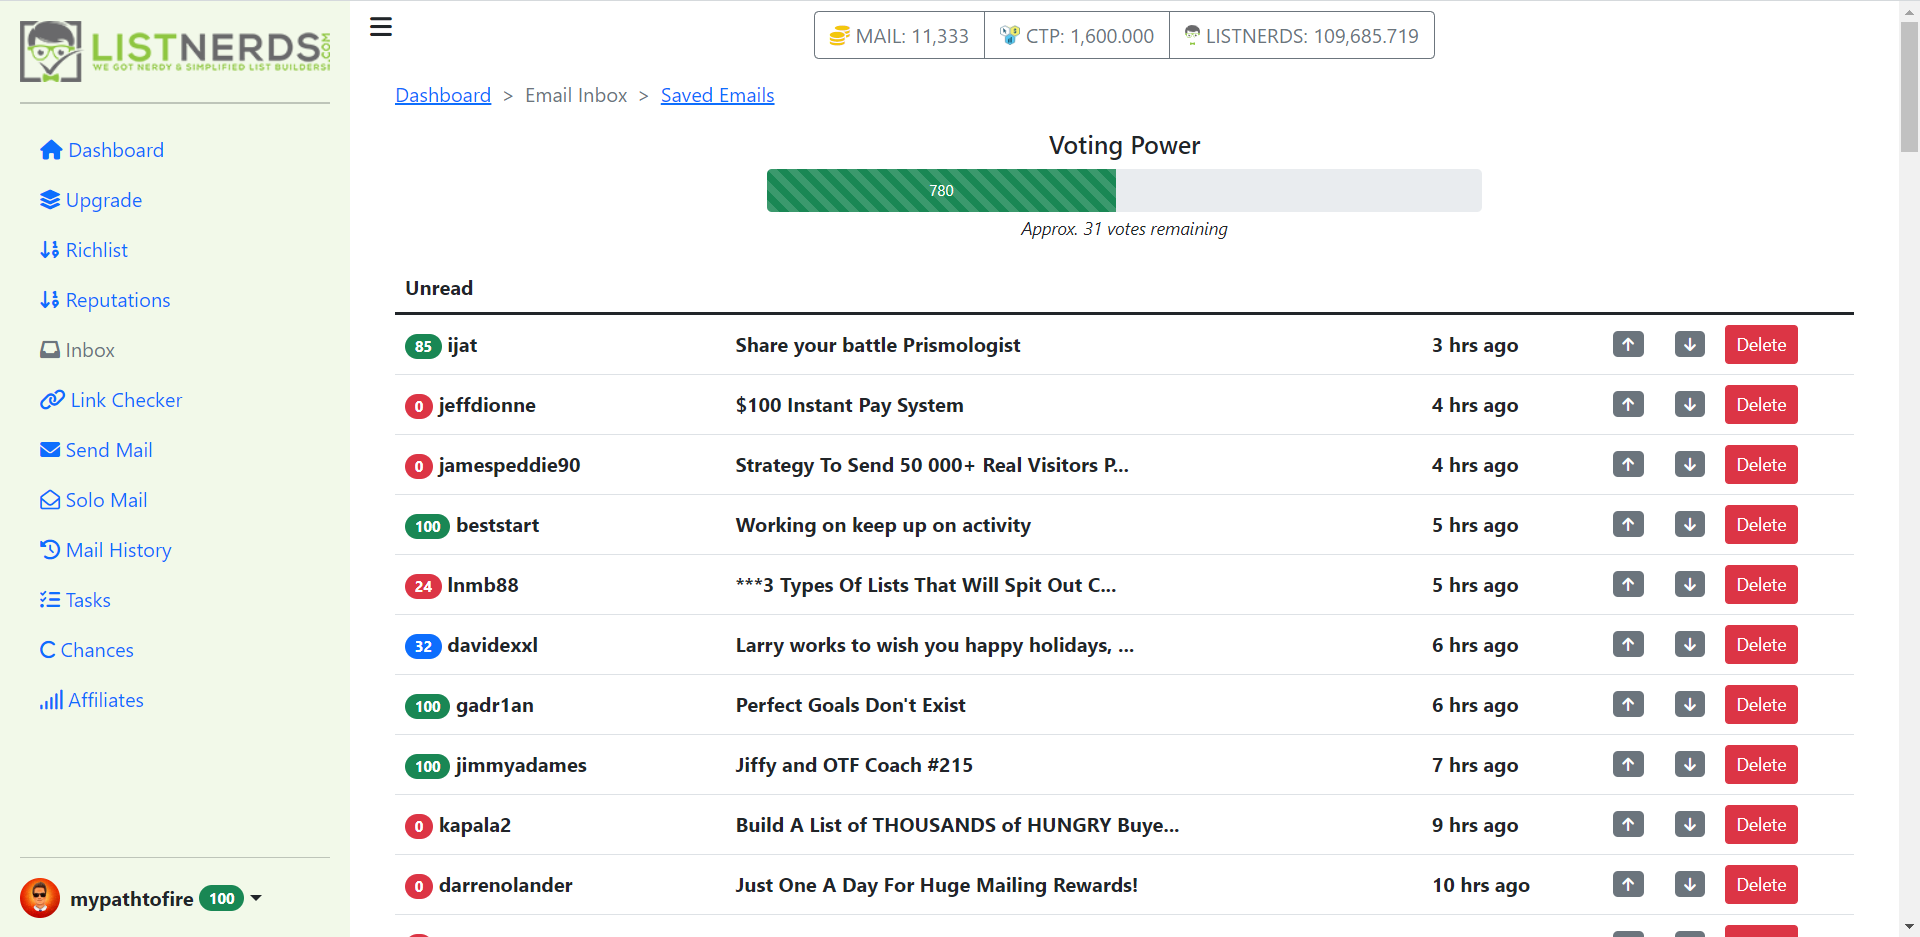Screen dimensions: 1920x937
Task: Follow the Dashboard breadcrumb link
Action: (x=443, y=95)
